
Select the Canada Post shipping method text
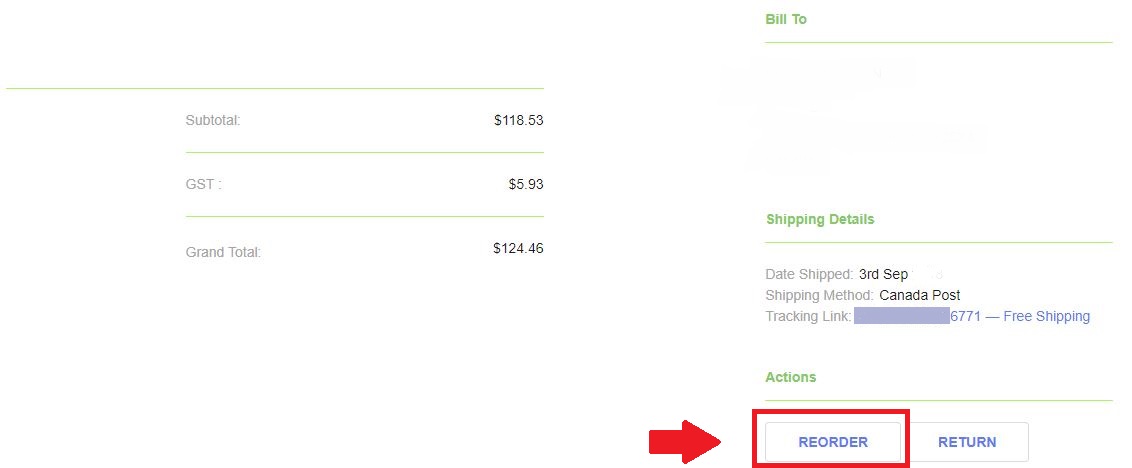(920, 295)
